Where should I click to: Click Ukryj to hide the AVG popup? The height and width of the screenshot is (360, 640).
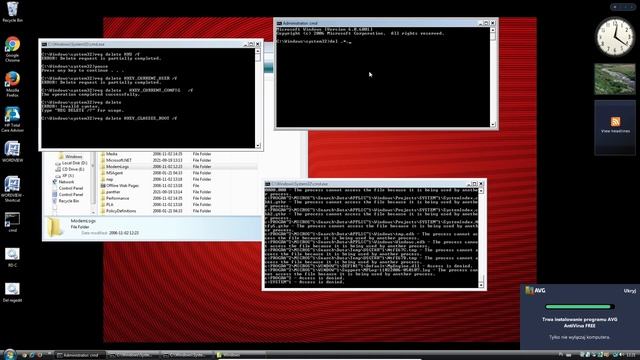click(629, 291)
